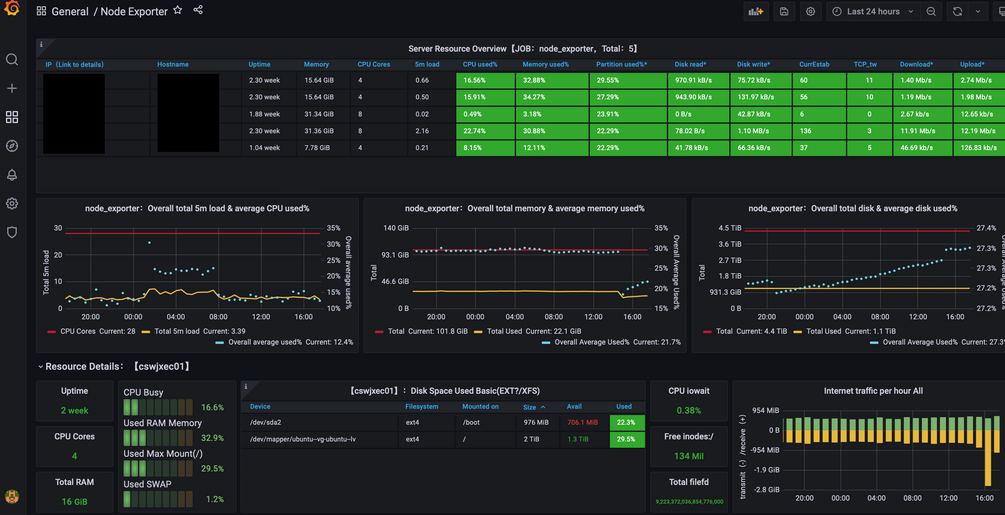The image size is (1005, 515).
Task: Click red Total swatch in disk chart legend
Action: 708,331
